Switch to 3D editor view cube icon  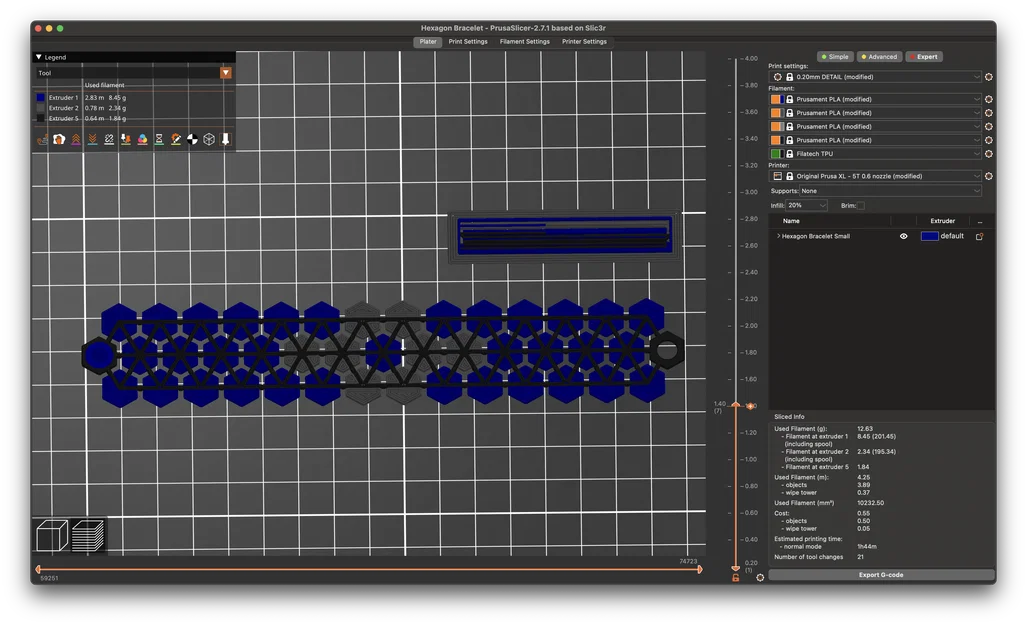pos(52,535)
